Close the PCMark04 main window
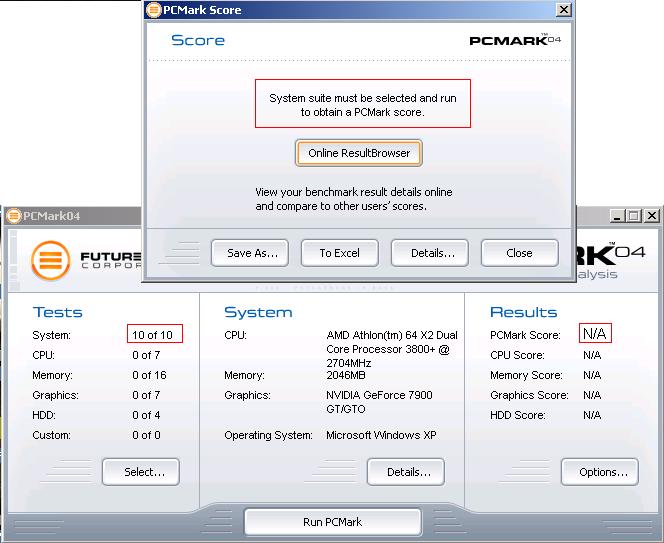664x543 pixels. pos(652,216)
